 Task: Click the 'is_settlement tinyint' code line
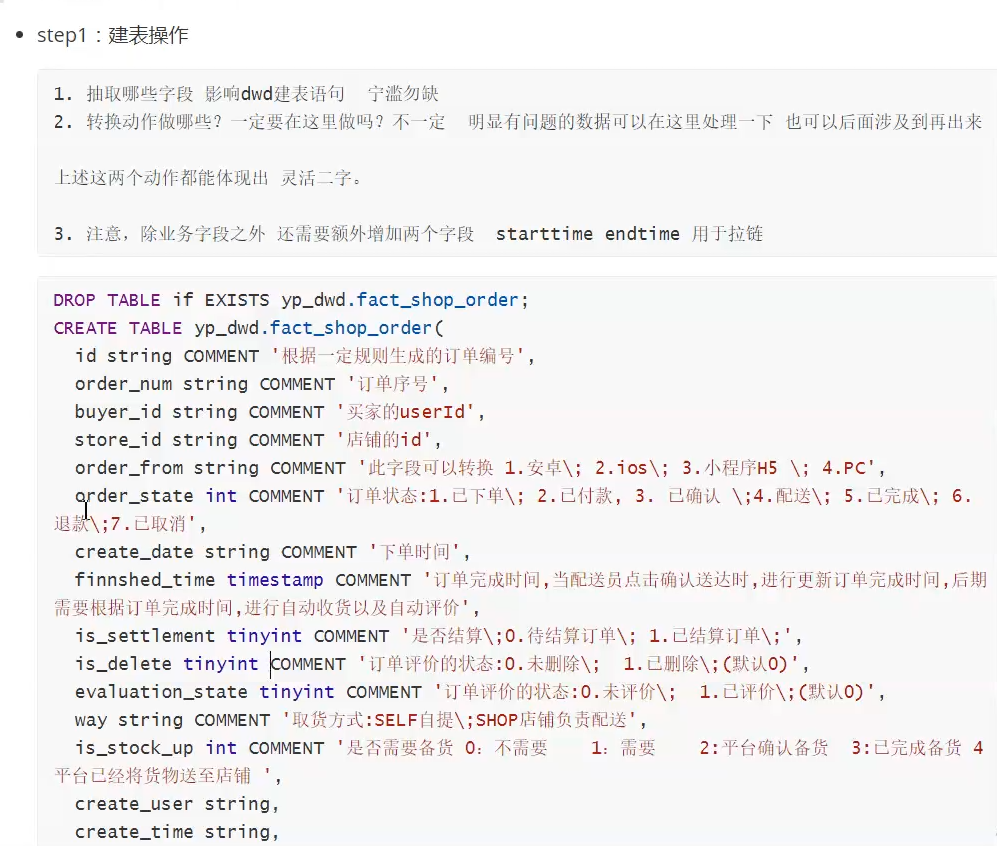[x=438, y=636]
